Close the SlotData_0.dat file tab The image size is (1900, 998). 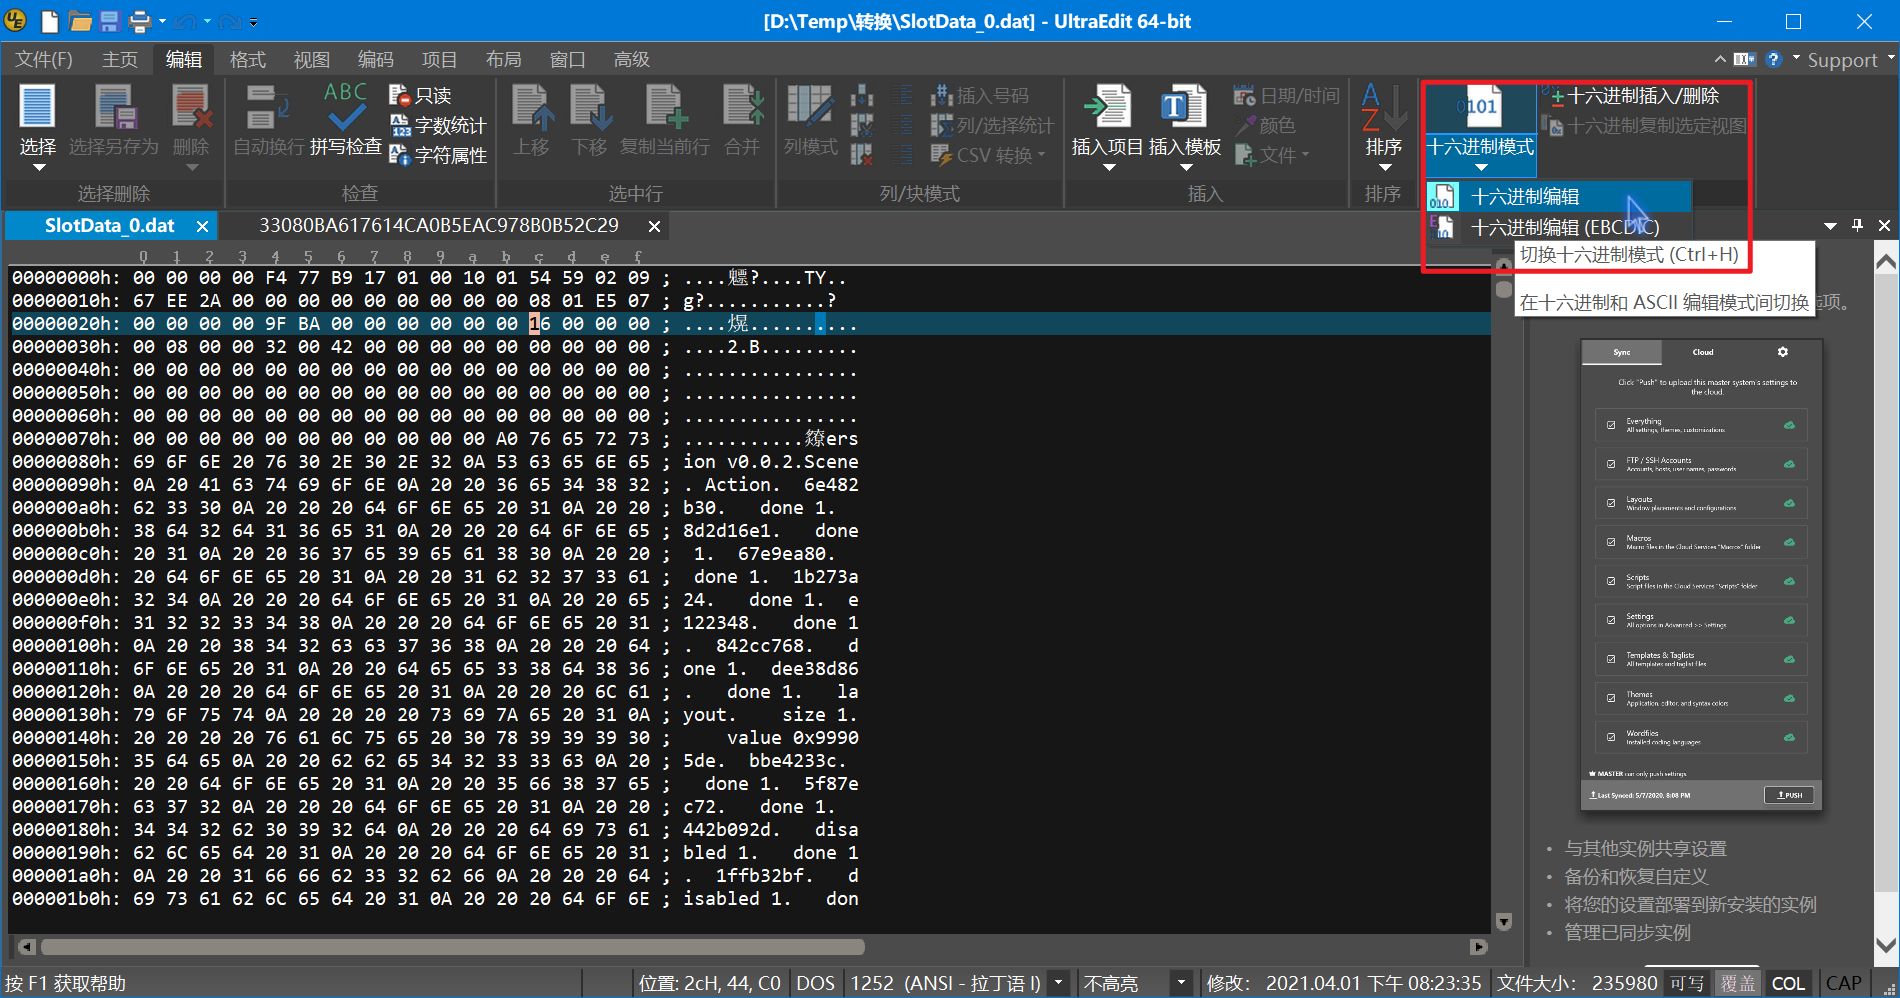click(x=202, y=226)
